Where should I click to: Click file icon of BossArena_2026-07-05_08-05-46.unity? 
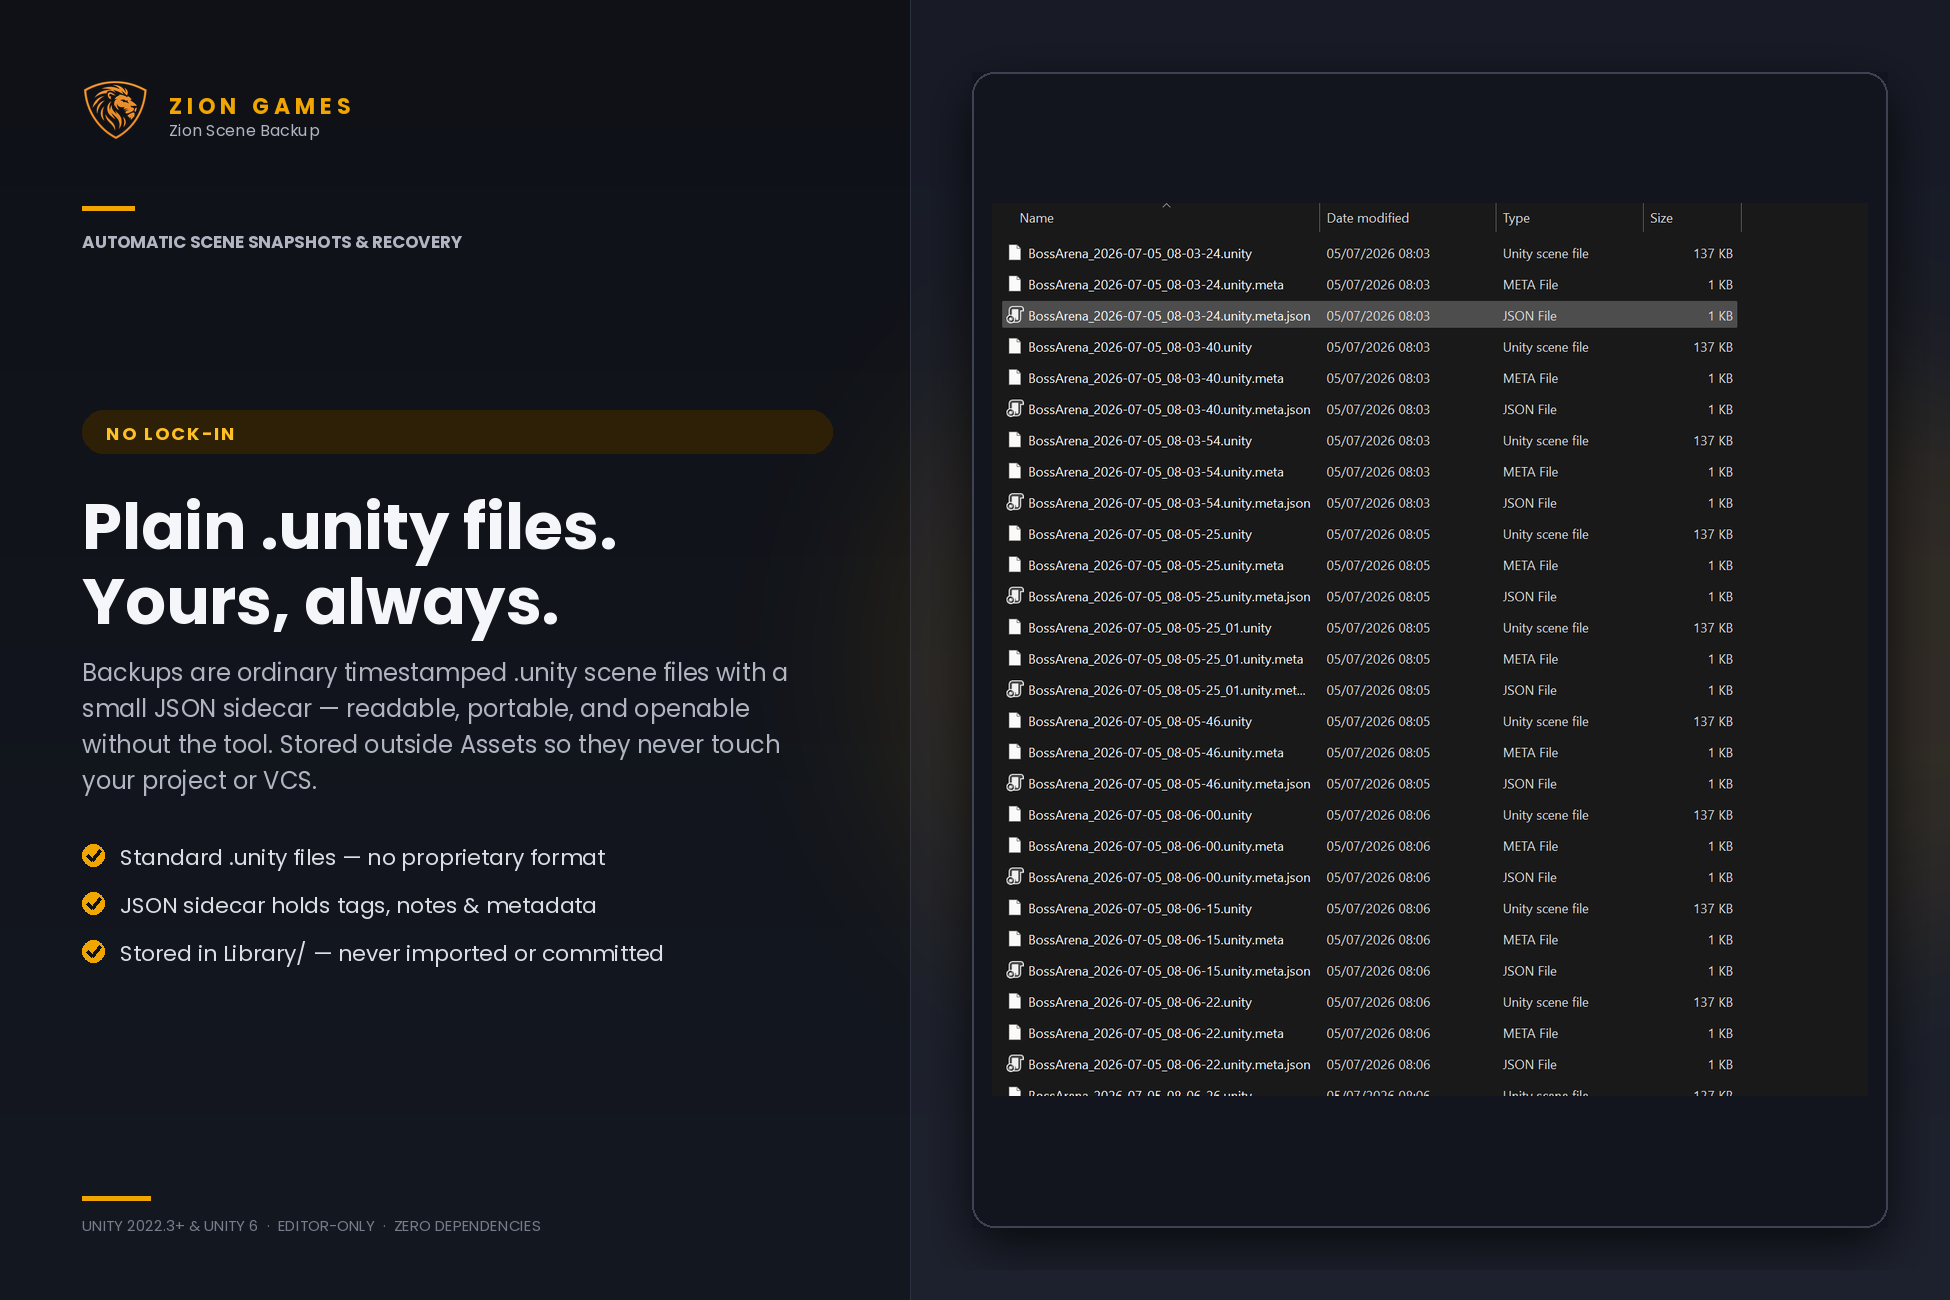click(x=1014, y=721)
